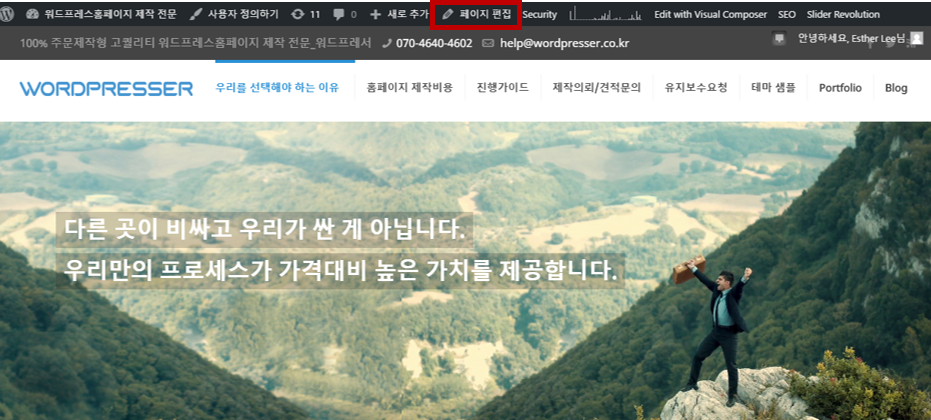Click the WORDPRESSER site logo
931x420 pixels.
[x=106, y=89]
